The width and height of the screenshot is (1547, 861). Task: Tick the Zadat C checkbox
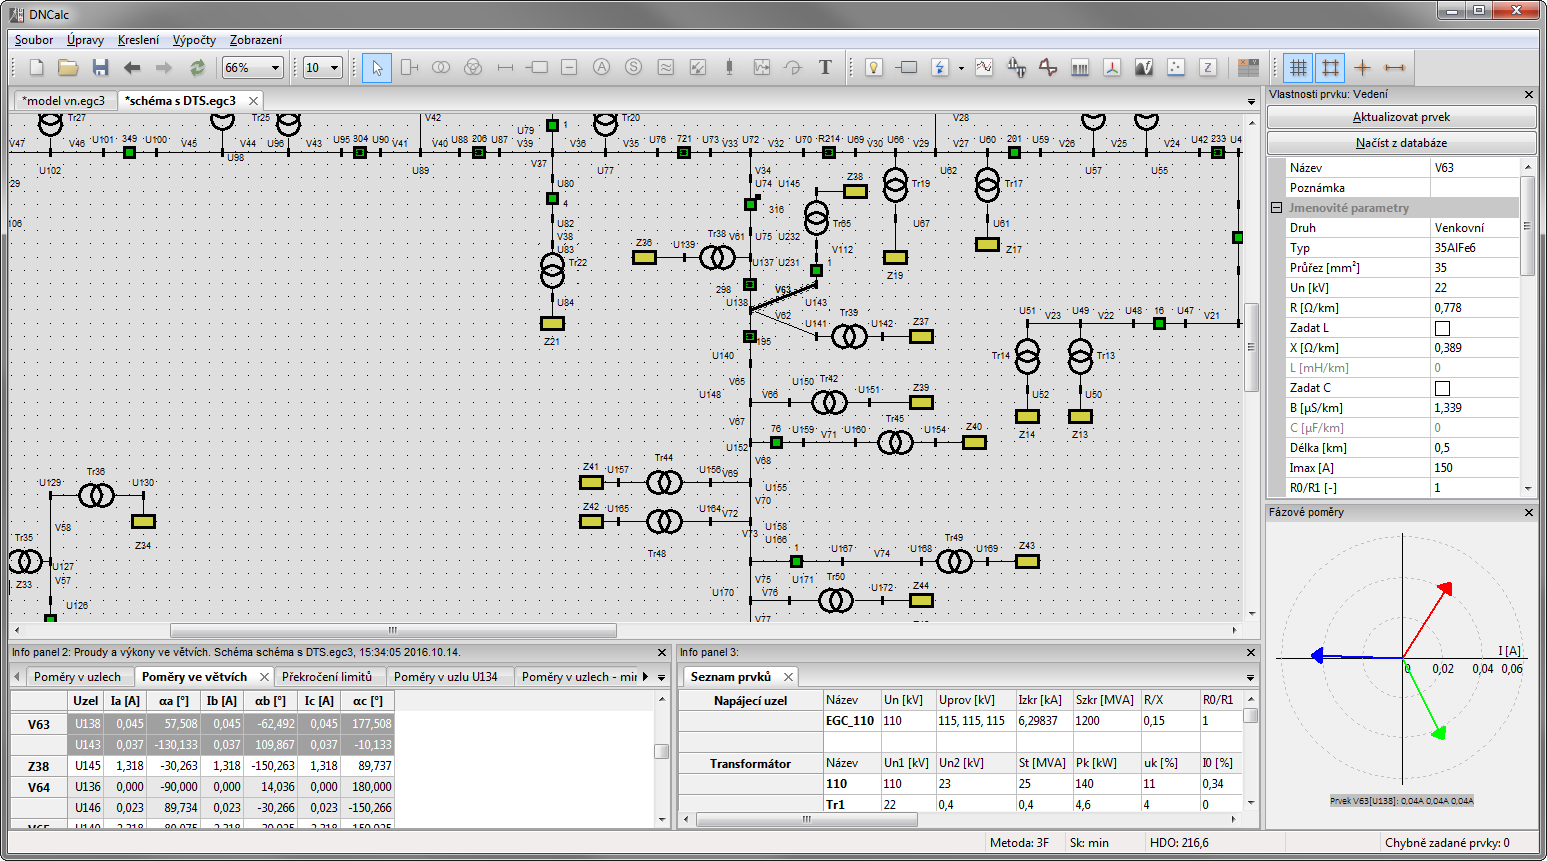1442,388
